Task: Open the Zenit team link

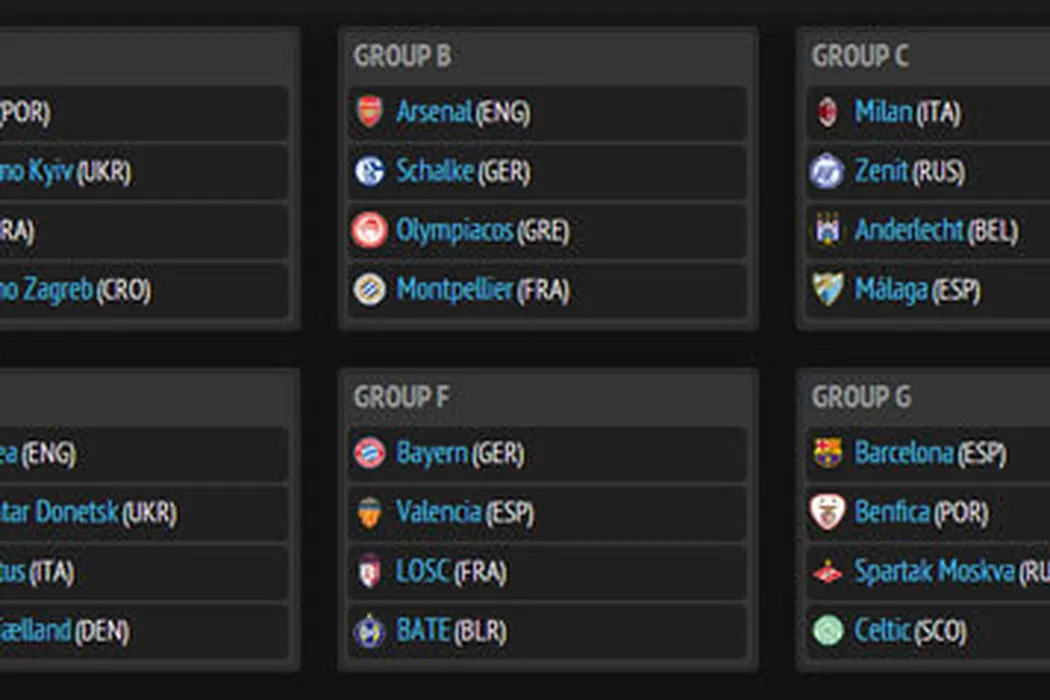Action: click(x=881, y=171)
